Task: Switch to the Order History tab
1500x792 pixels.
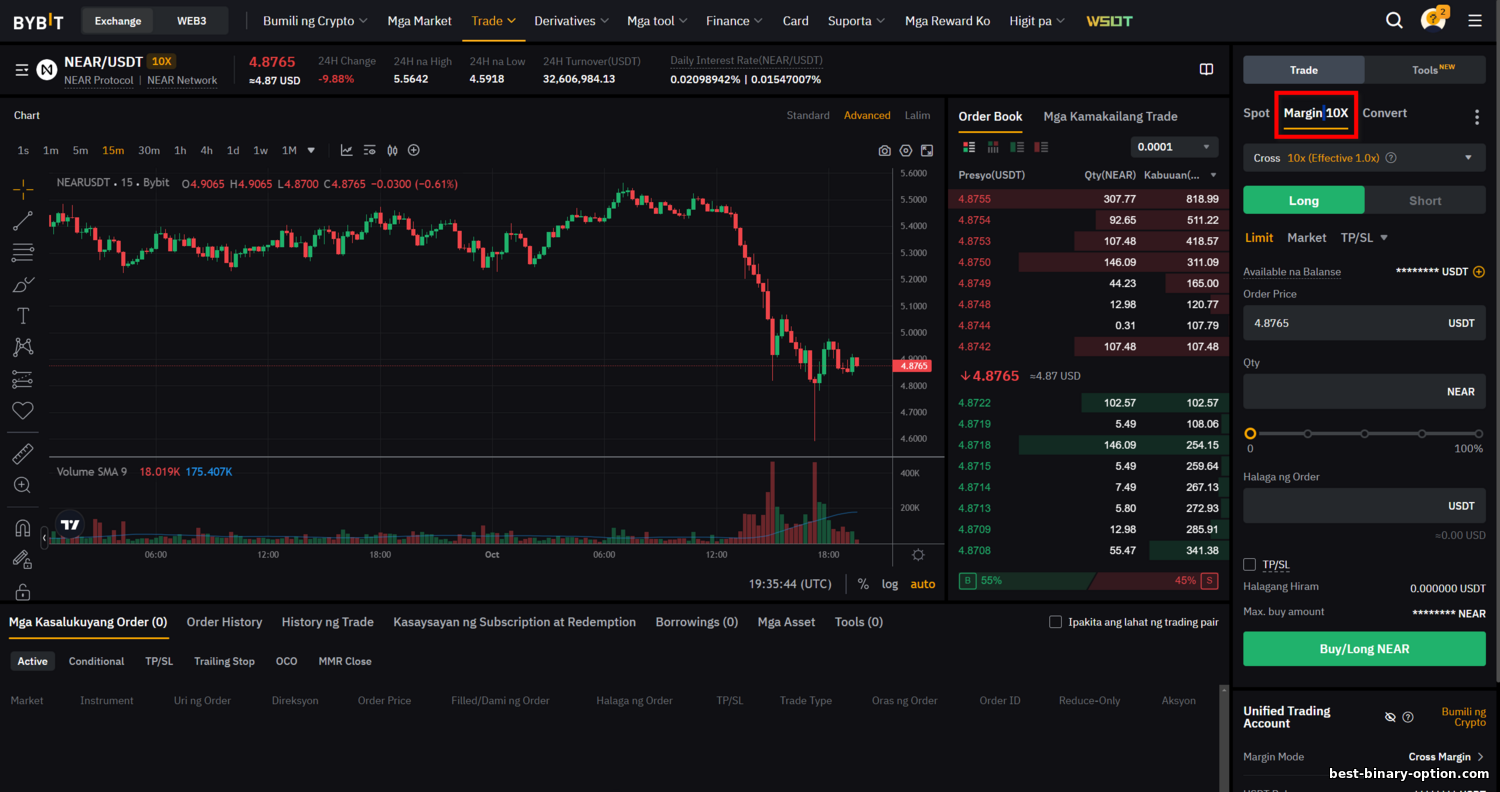Action: pyautogui.click(x=224, y=622)
